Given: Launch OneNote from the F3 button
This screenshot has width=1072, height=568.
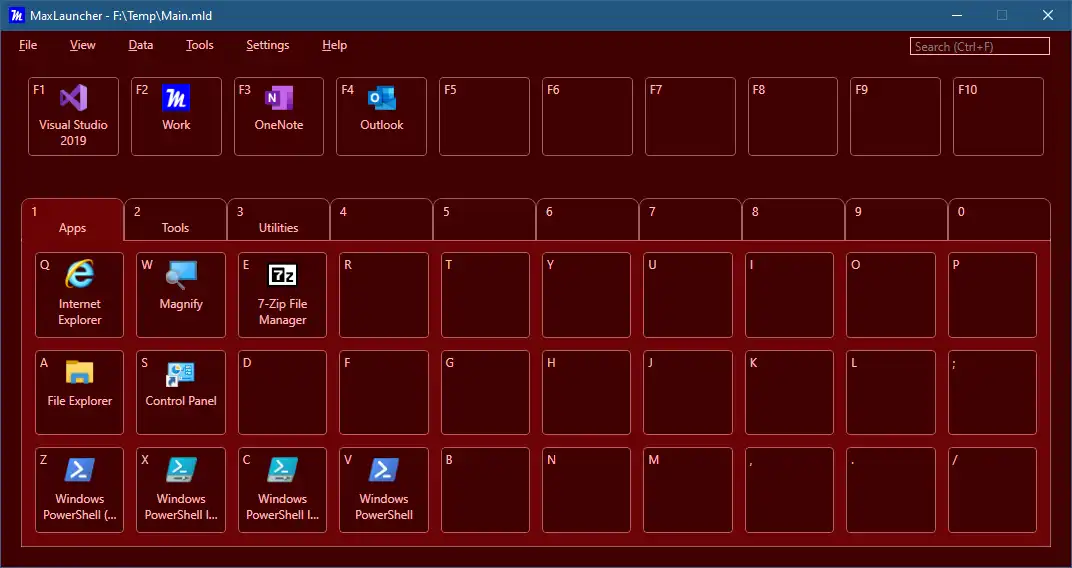Looking at the screenshot, I should click(279, 116).
